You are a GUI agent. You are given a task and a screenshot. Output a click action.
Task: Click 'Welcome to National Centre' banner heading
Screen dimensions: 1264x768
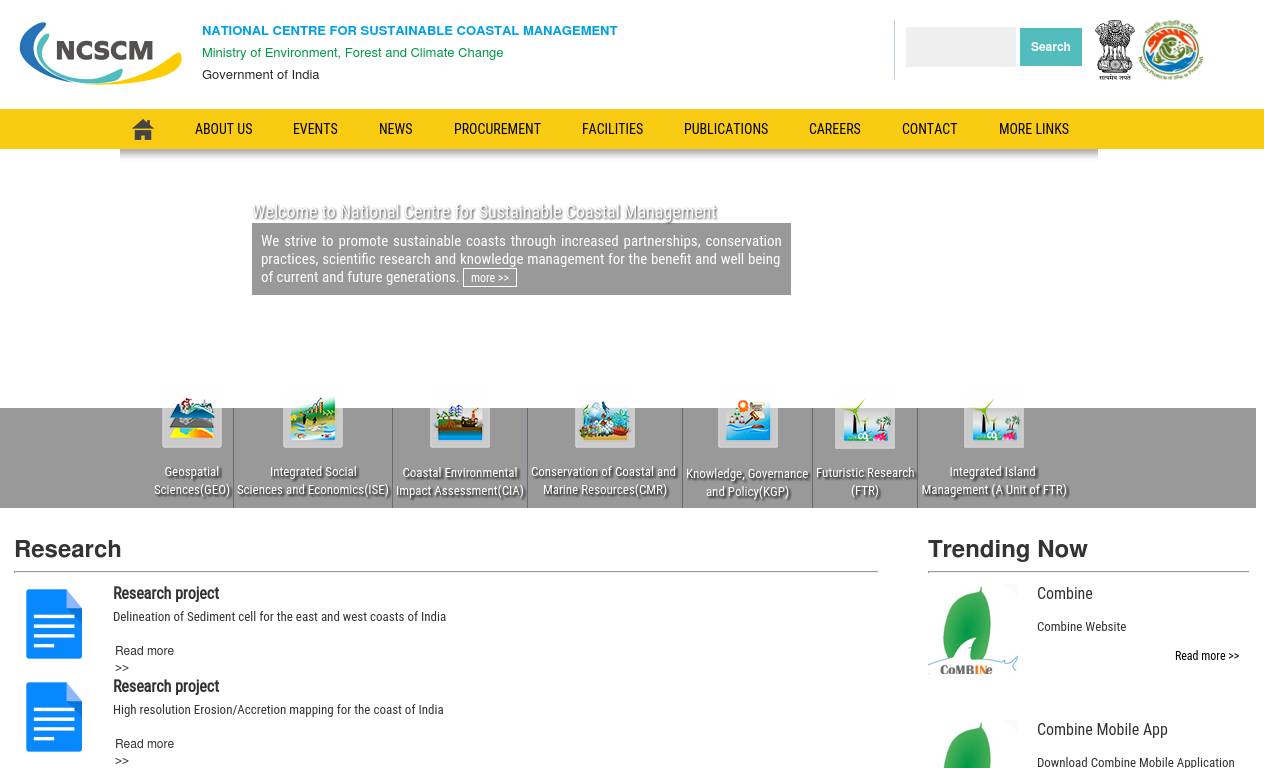(x=485, y=212)
